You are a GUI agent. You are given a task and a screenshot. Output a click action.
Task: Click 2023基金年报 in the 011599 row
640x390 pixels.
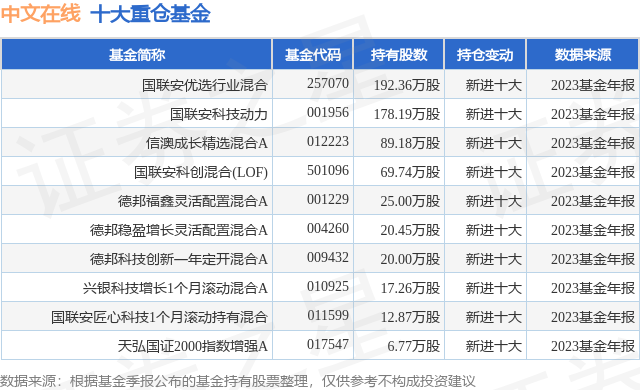point(593,317)
